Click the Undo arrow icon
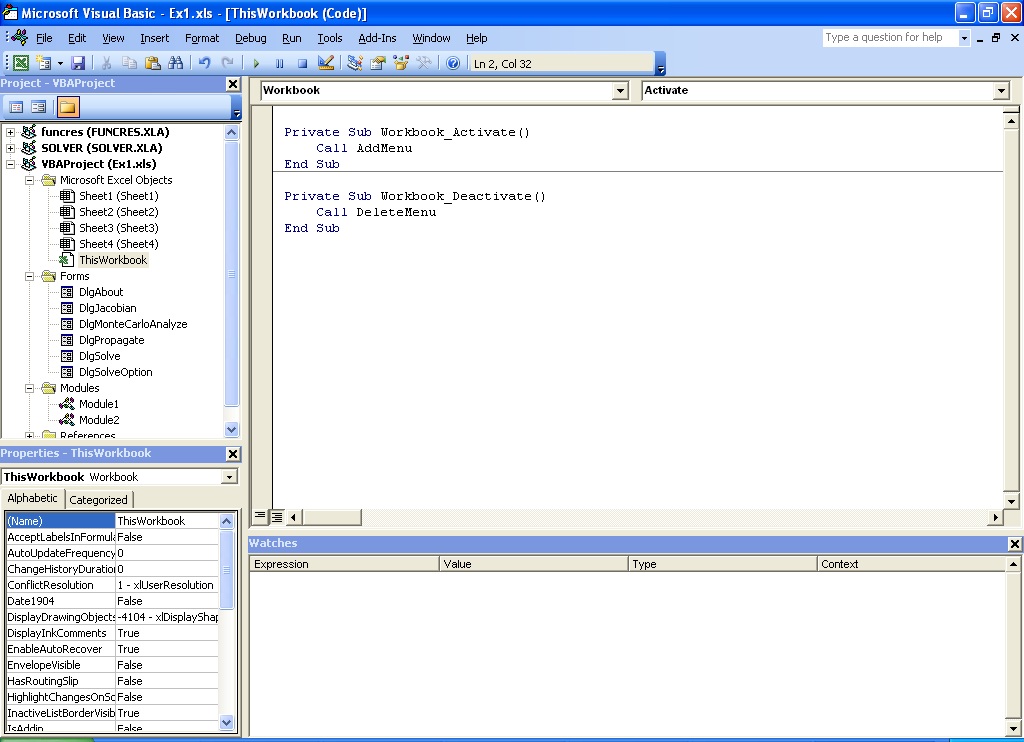The height and width of the screenshot is (742, 1024). click(x=204, y=63)
